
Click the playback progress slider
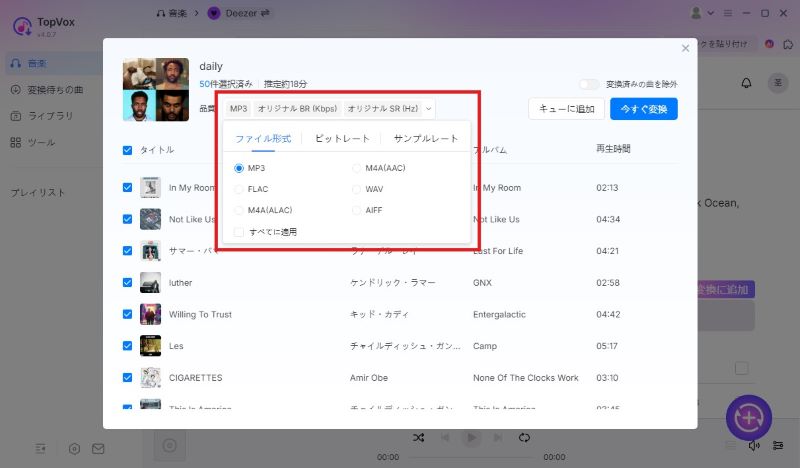pyautogui.click(x=471, y=457)
